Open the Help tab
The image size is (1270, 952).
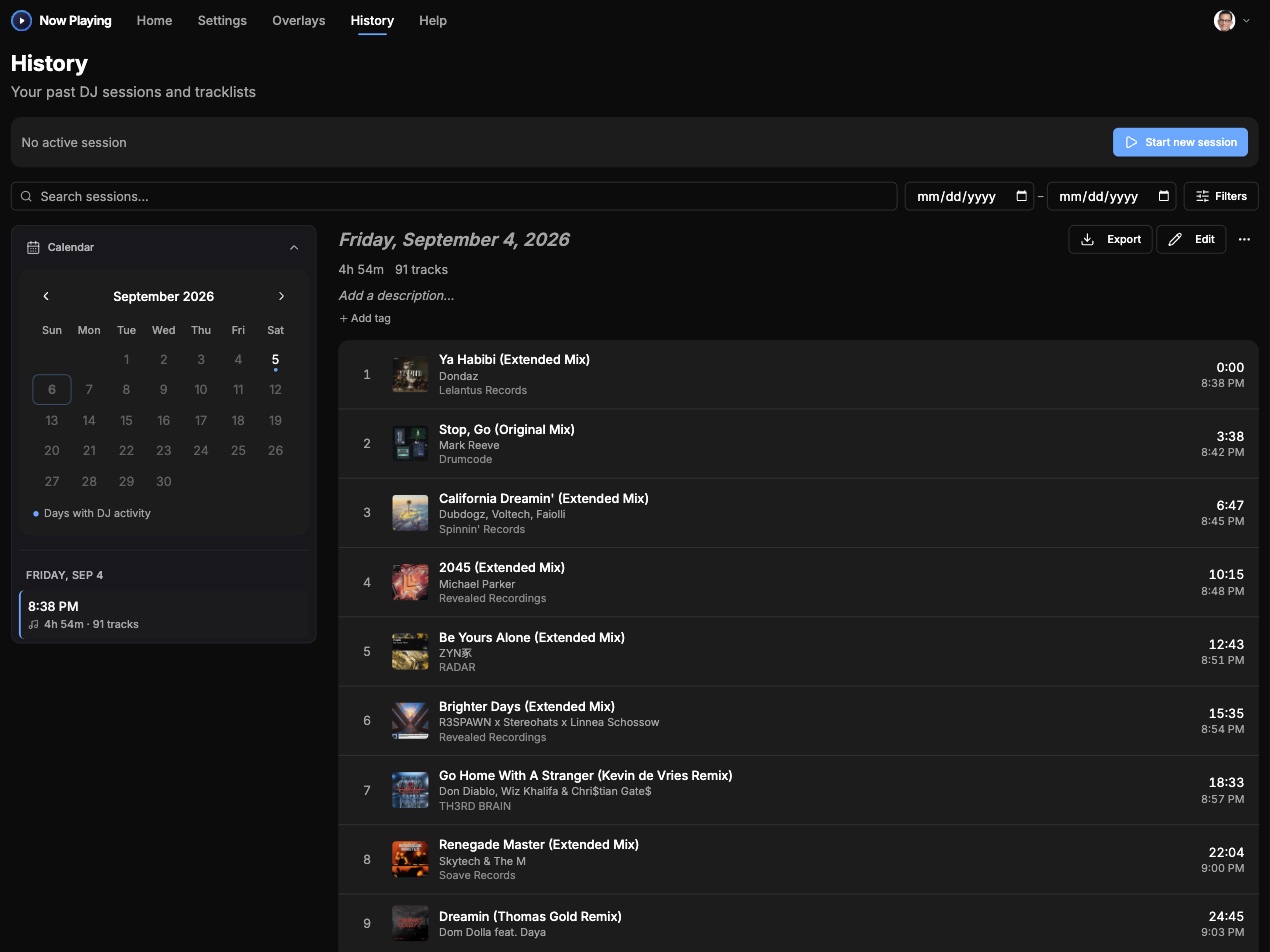pos(433,20)
